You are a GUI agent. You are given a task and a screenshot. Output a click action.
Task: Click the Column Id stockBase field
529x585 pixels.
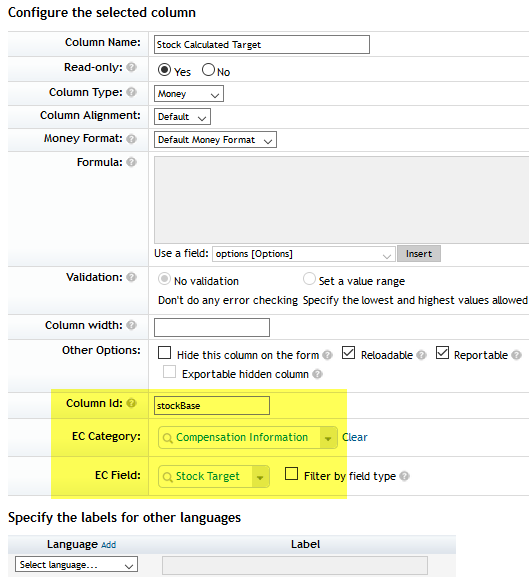(x=212, y=406)
